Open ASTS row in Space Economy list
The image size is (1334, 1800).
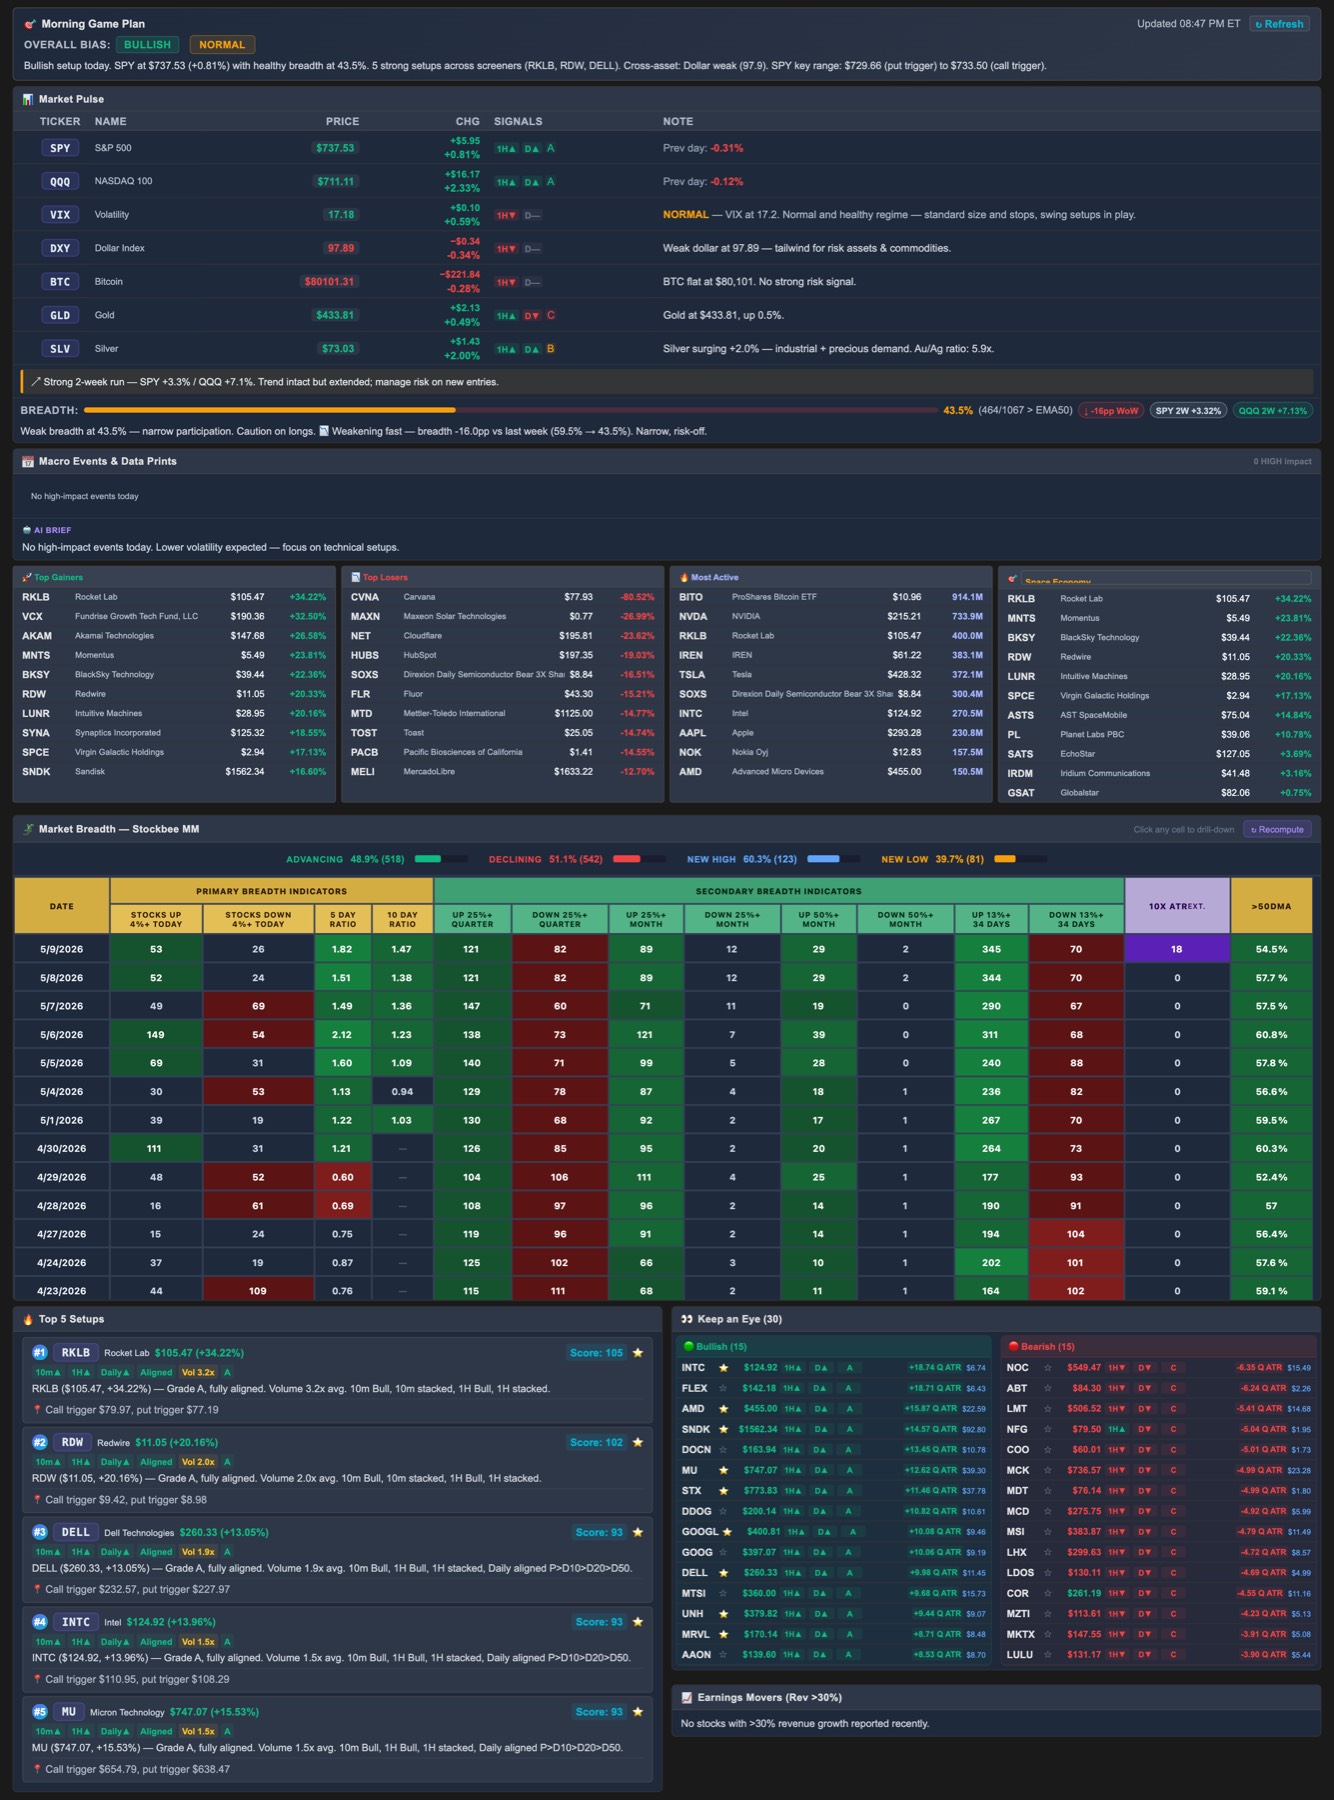[x=1159, y=715]
